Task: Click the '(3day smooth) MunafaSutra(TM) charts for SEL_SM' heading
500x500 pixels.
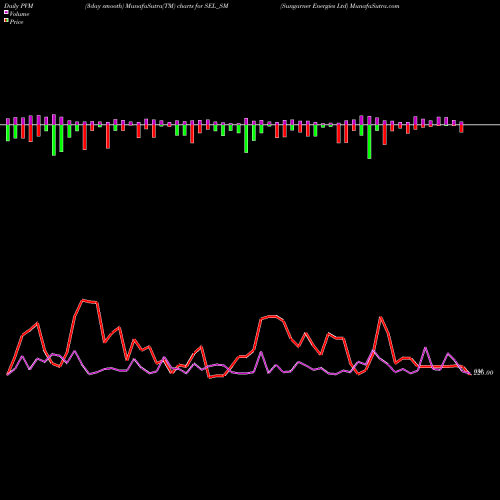Action: 157,6
